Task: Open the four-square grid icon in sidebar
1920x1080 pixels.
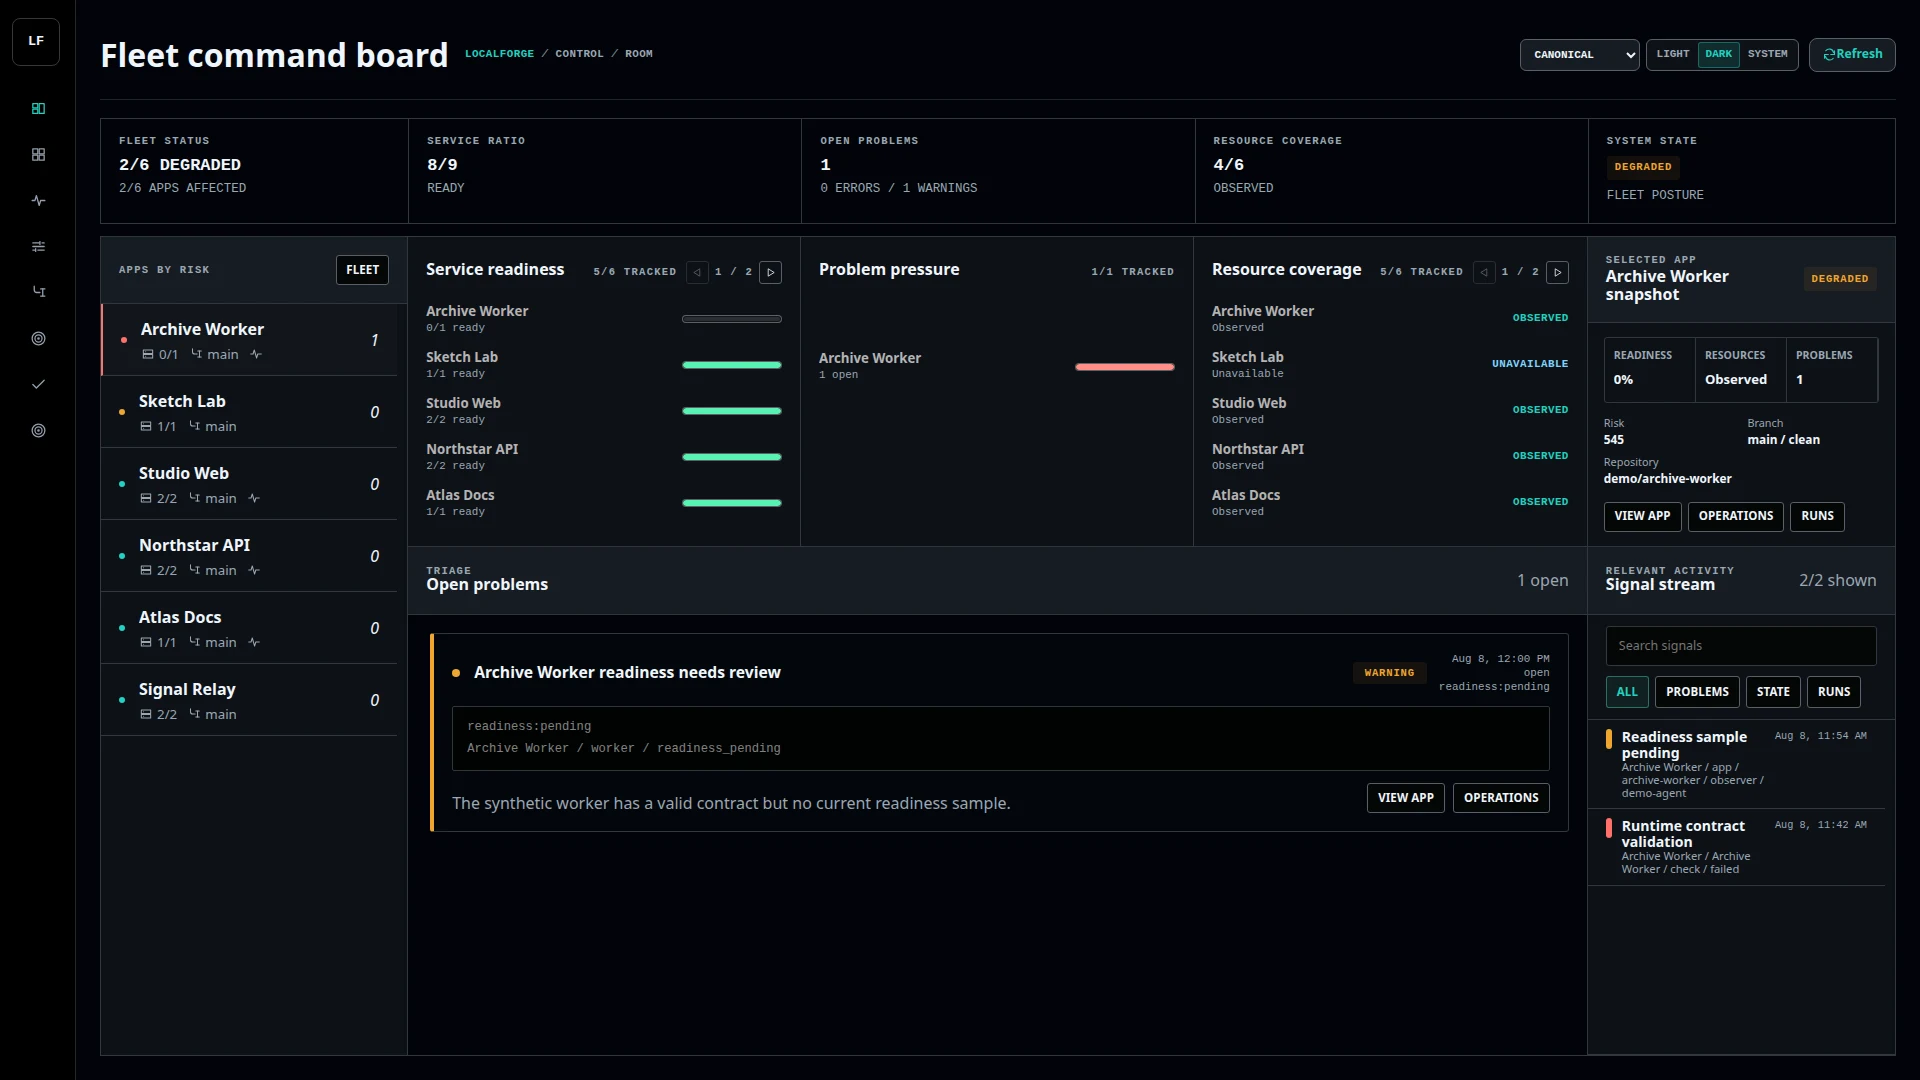Action: (x=38, y=154)
